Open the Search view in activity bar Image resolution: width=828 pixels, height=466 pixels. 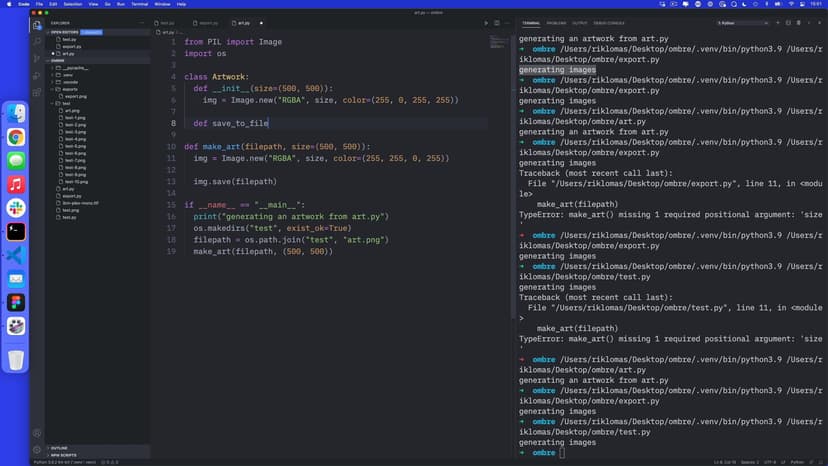click(37, 41)
